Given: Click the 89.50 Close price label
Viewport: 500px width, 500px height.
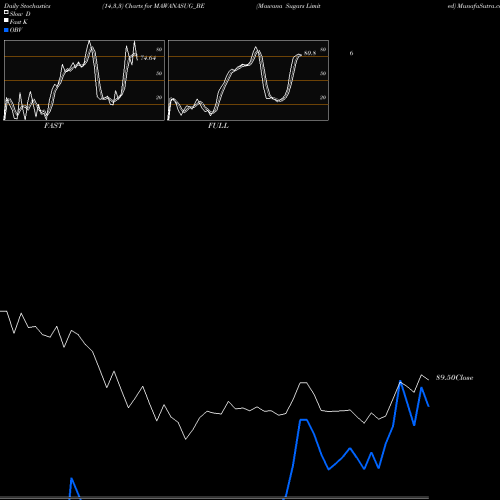Looking at the screenshot, I should click(x=454, y=378).
